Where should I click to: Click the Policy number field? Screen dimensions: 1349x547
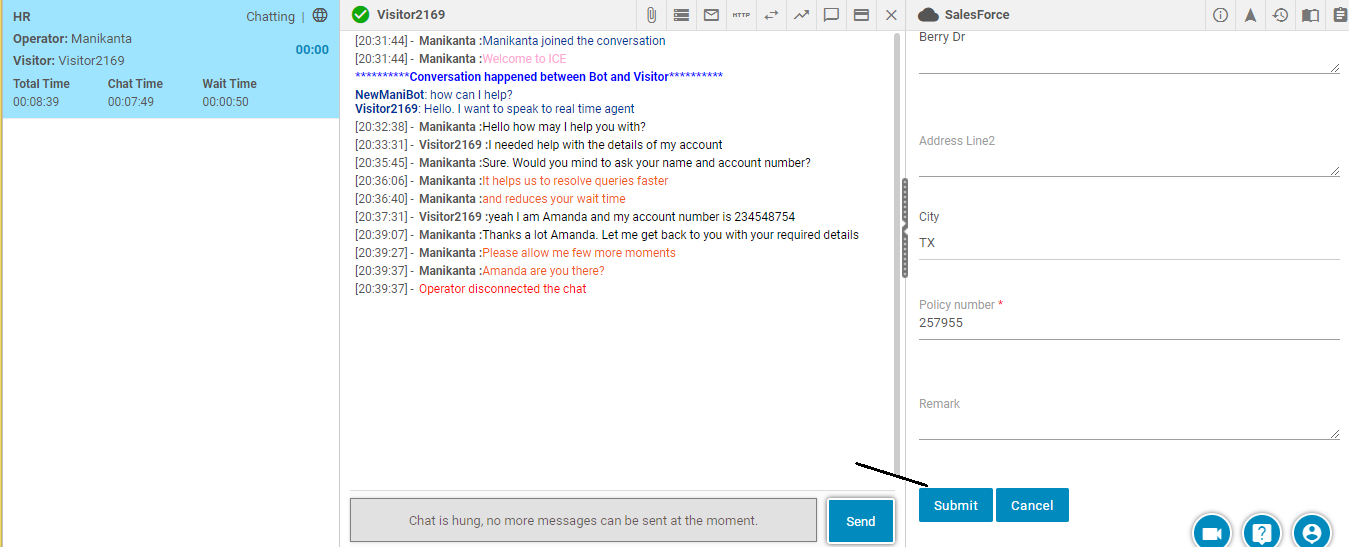pos(1128,324)
